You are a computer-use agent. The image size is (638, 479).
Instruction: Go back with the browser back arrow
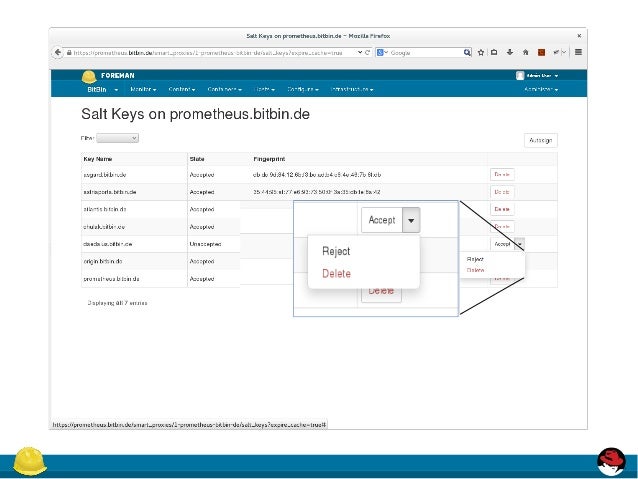point(58,52)
